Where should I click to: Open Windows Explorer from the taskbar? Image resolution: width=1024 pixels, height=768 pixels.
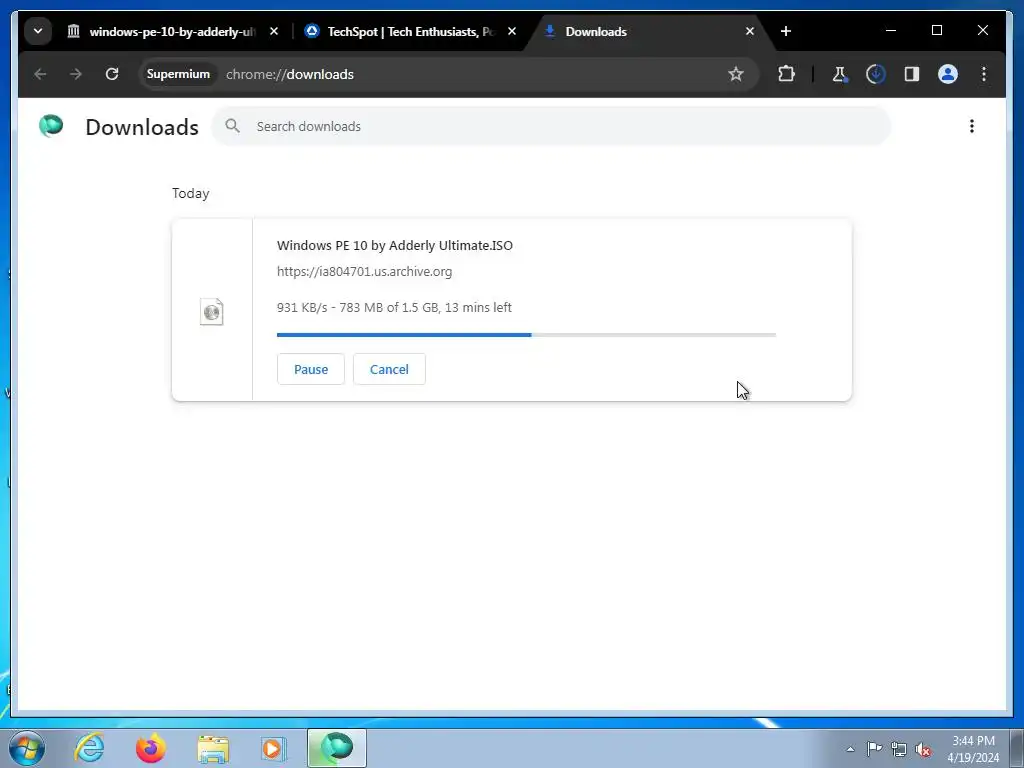tap(213, 748)
